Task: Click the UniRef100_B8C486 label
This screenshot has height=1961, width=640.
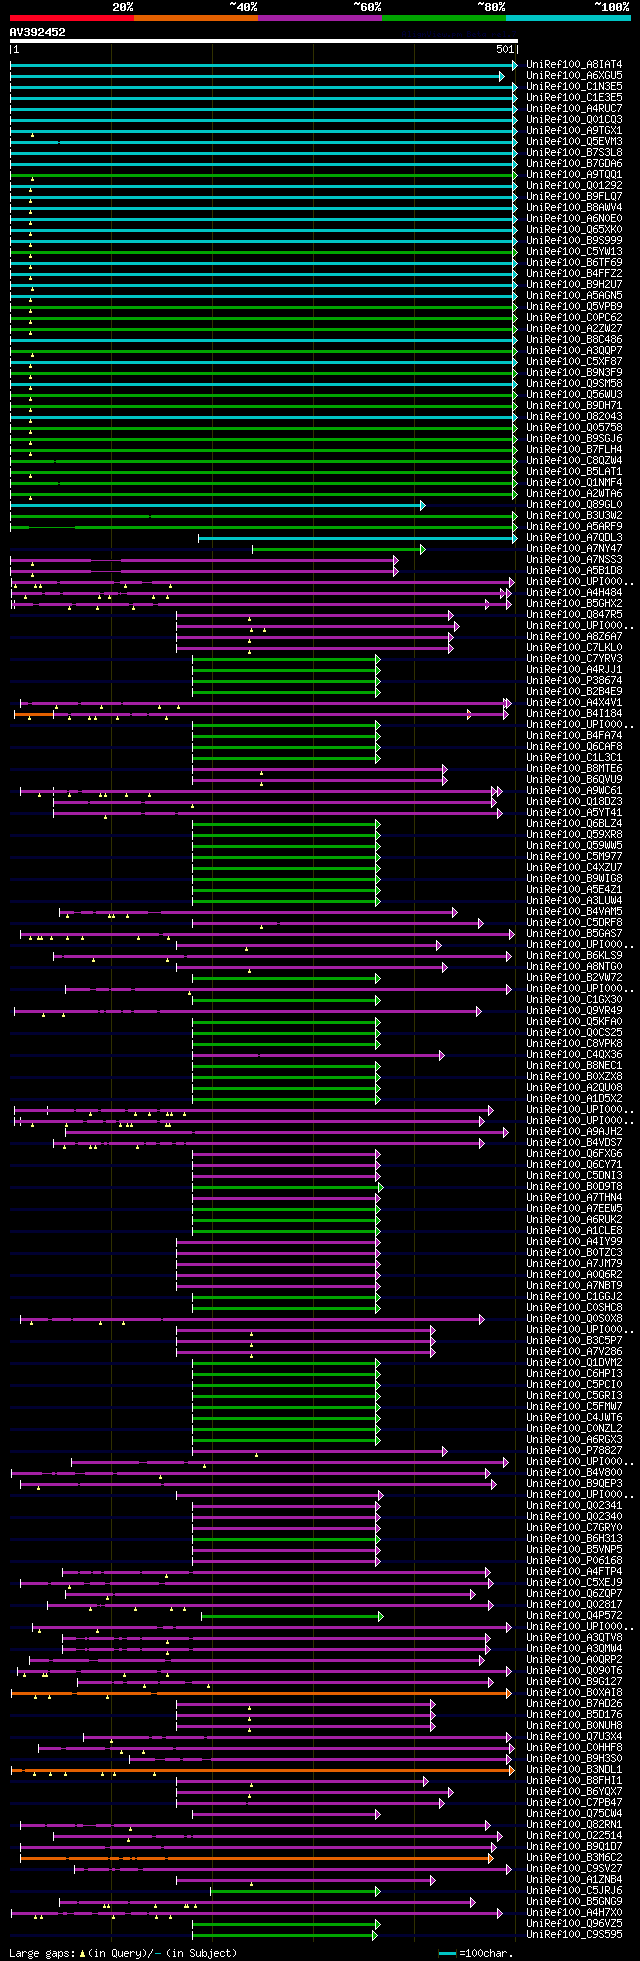Action: click(574, 340)
